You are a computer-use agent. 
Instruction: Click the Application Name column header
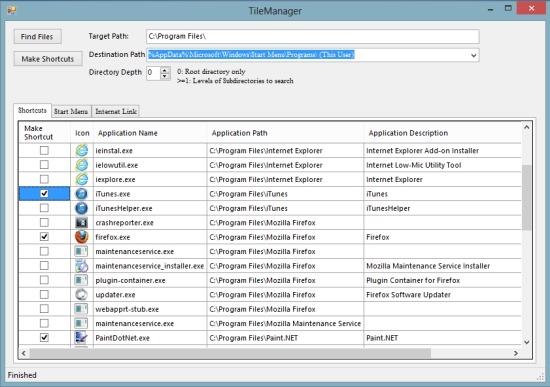point(150,133)
